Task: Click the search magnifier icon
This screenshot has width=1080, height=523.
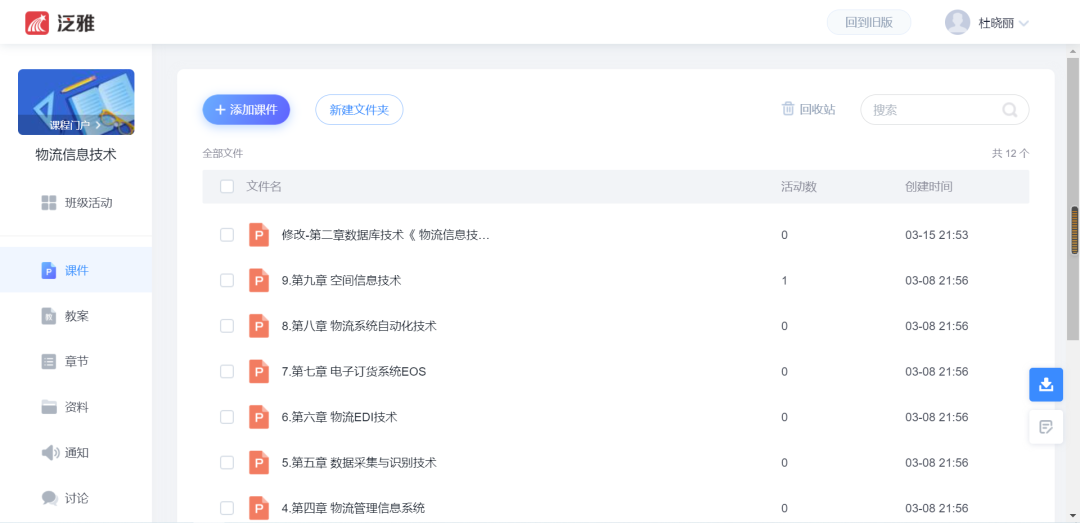Action: [1010, 110]
